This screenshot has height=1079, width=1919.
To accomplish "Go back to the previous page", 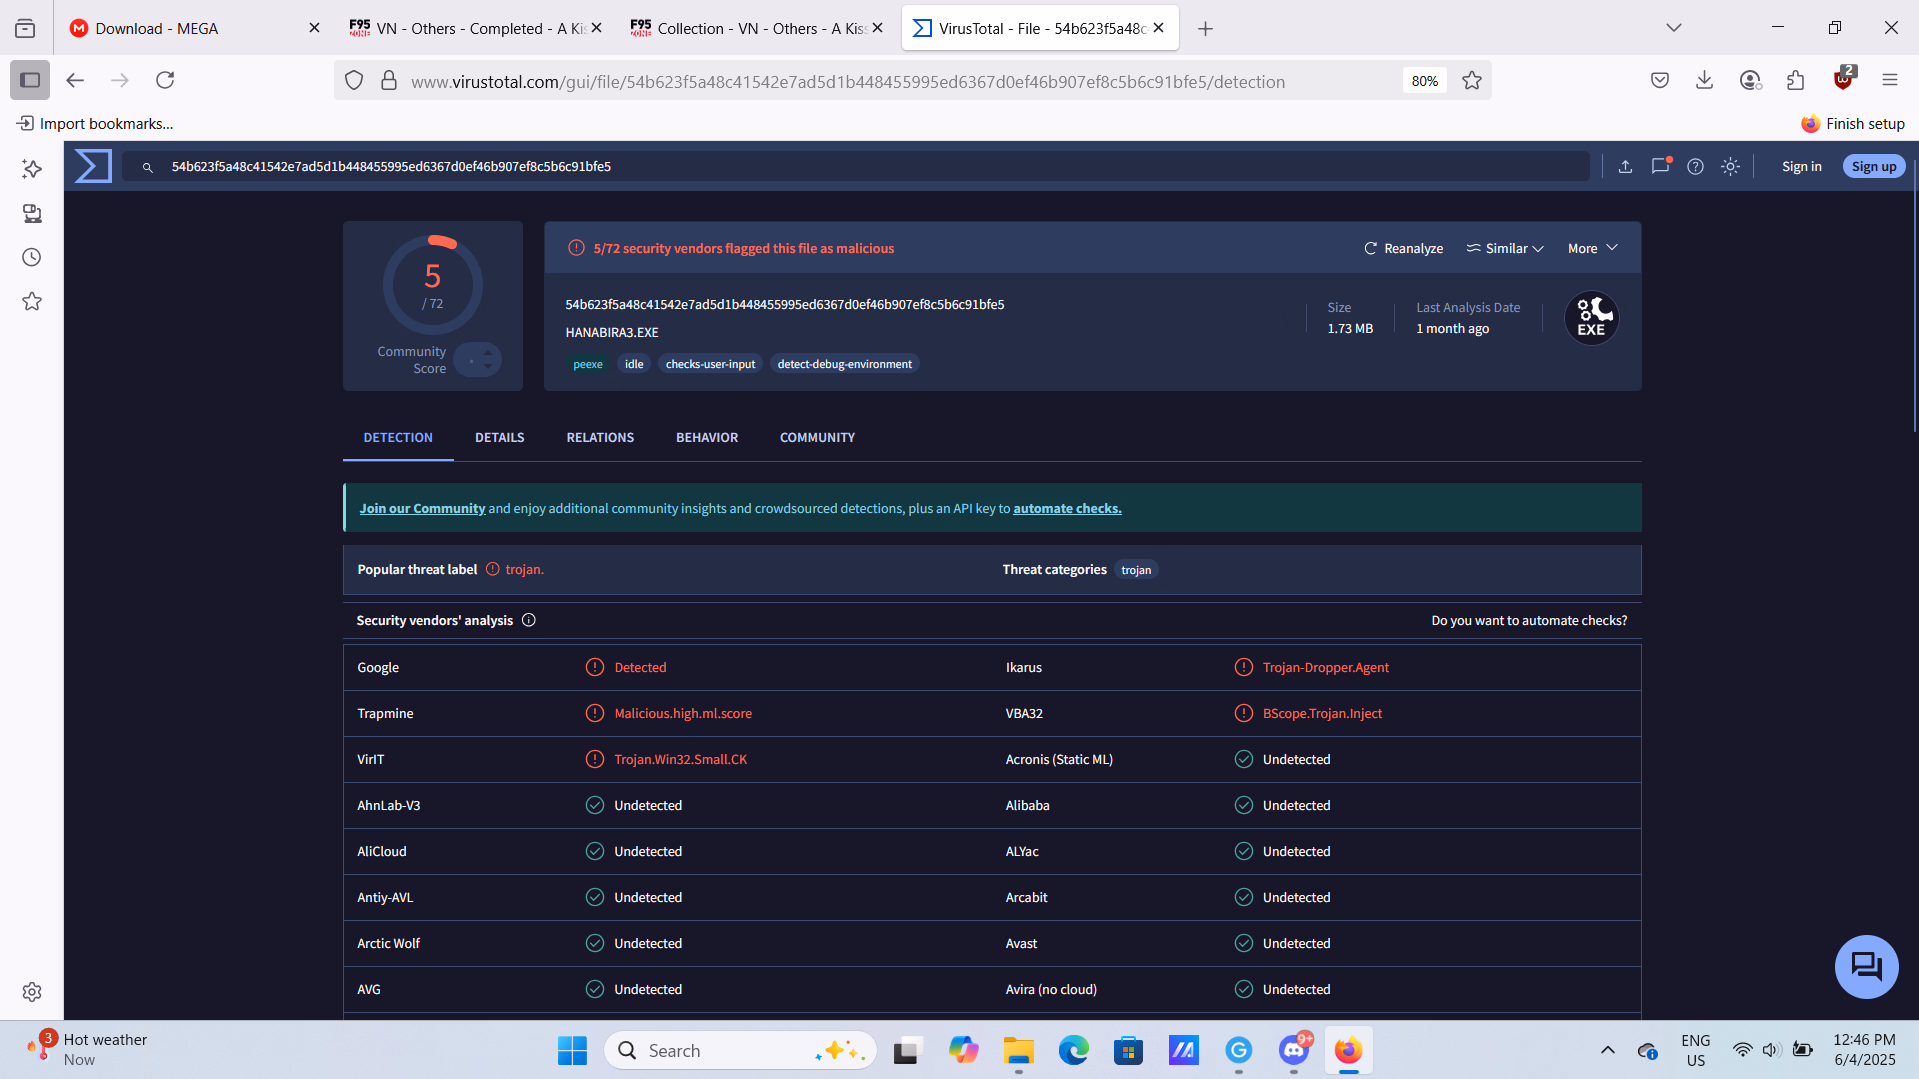I will point(75,80).
